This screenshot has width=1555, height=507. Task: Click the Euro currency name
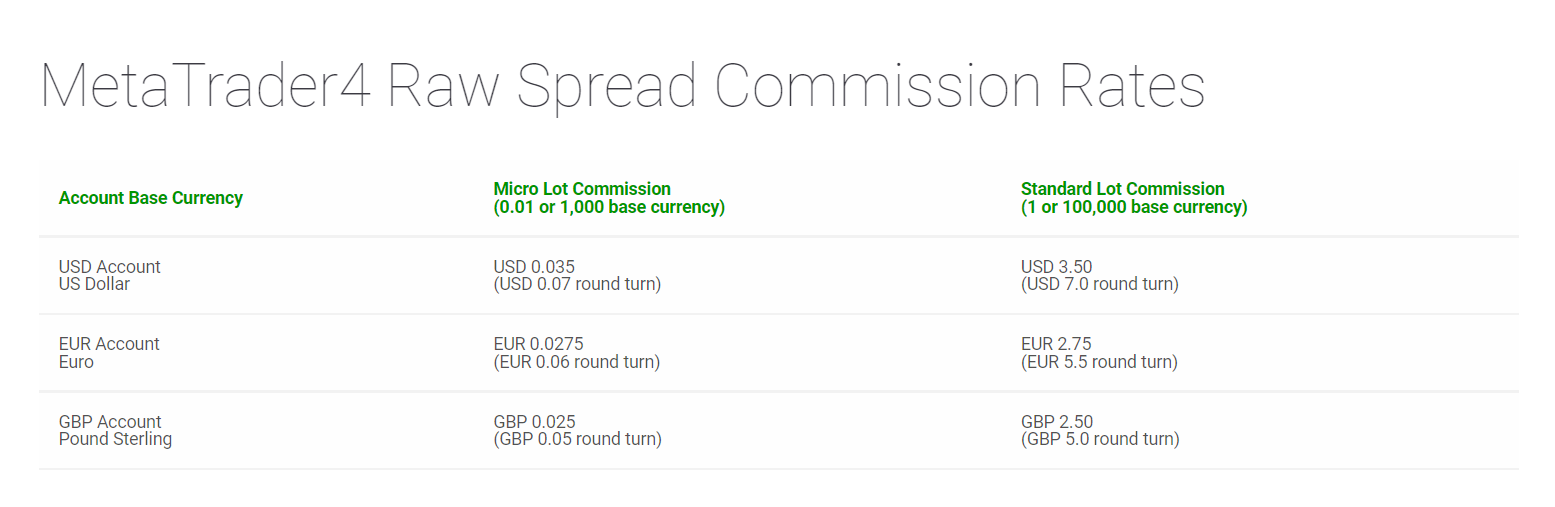[76, 362]
